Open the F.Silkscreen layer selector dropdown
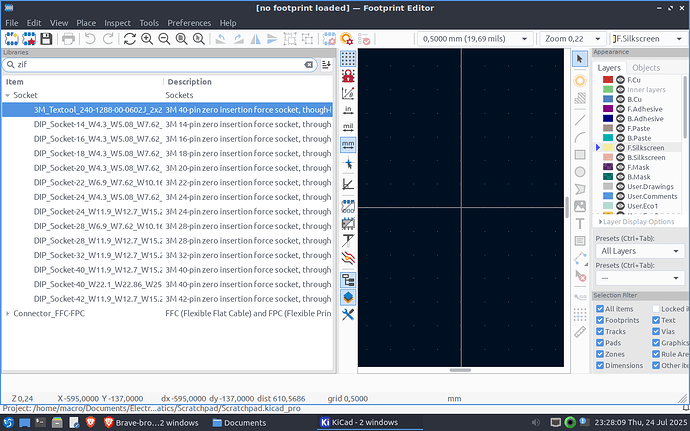 tap(647, 39)
